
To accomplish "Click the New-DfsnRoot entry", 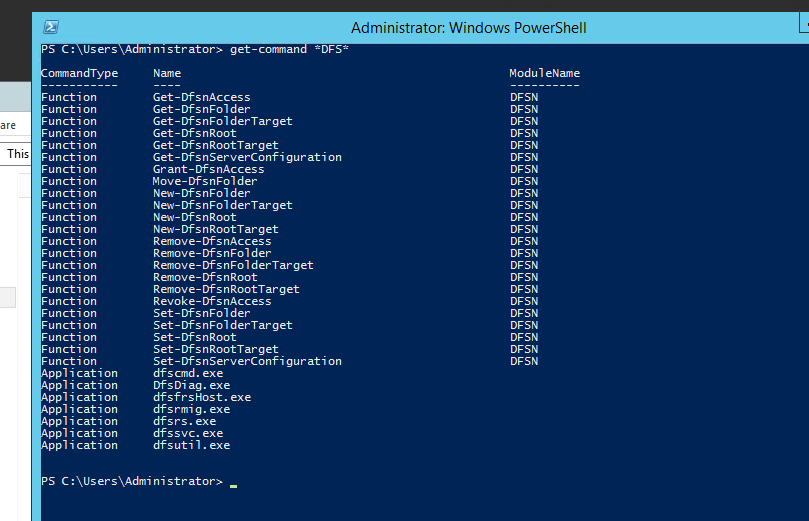I will click(195, 217).
